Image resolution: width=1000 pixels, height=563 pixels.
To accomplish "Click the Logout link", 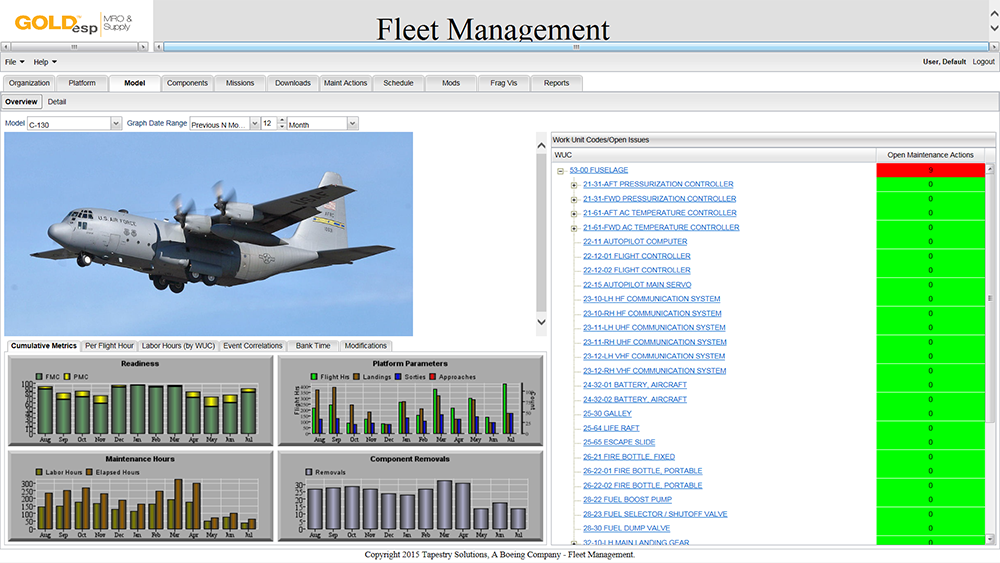I will 983,62.
